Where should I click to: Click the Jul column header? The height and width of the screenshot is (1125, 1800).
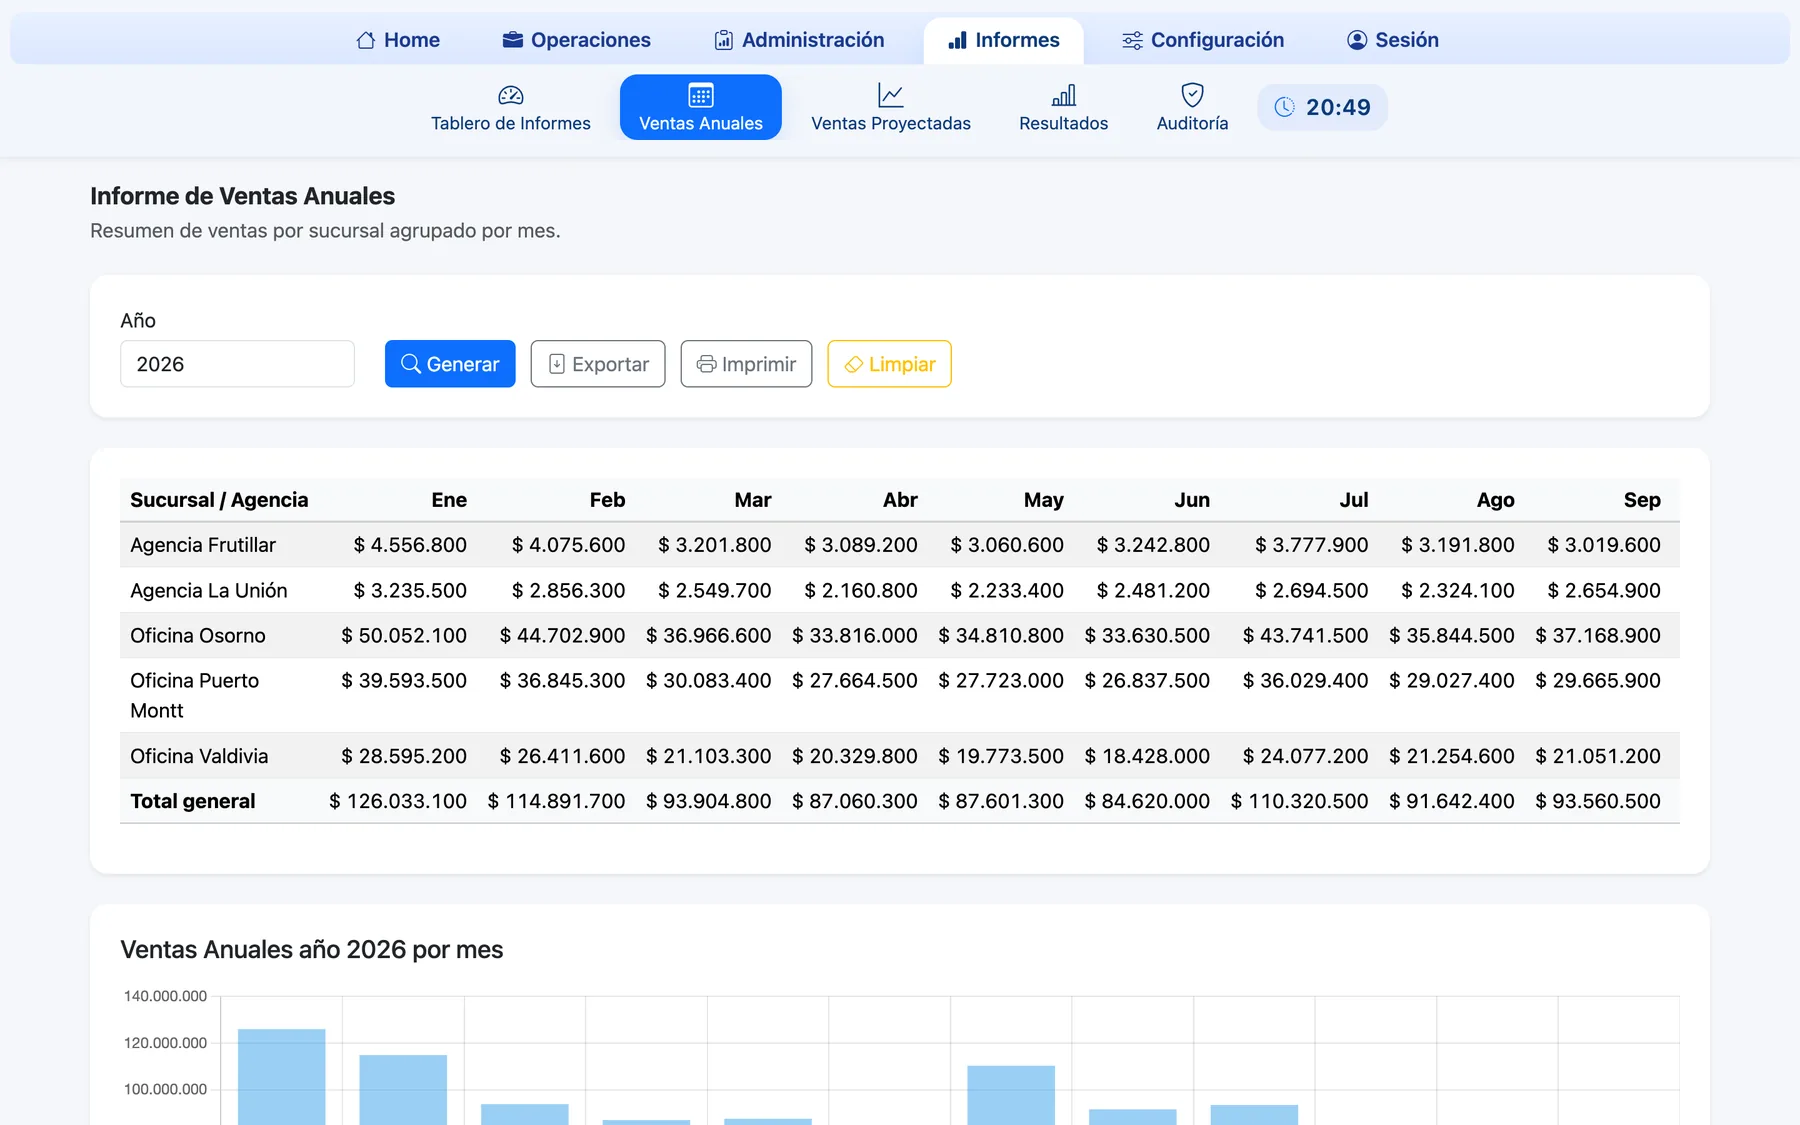pos(1354,500)
